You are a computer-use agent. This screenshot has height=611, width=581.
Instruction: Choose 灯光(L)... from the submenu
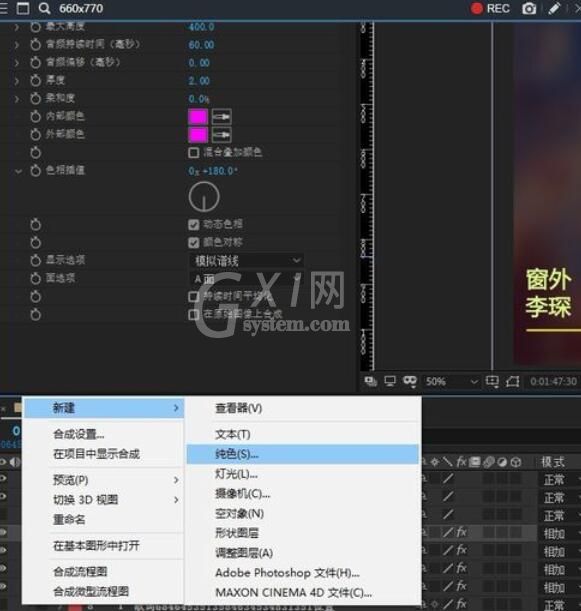[x=236, y=474]
